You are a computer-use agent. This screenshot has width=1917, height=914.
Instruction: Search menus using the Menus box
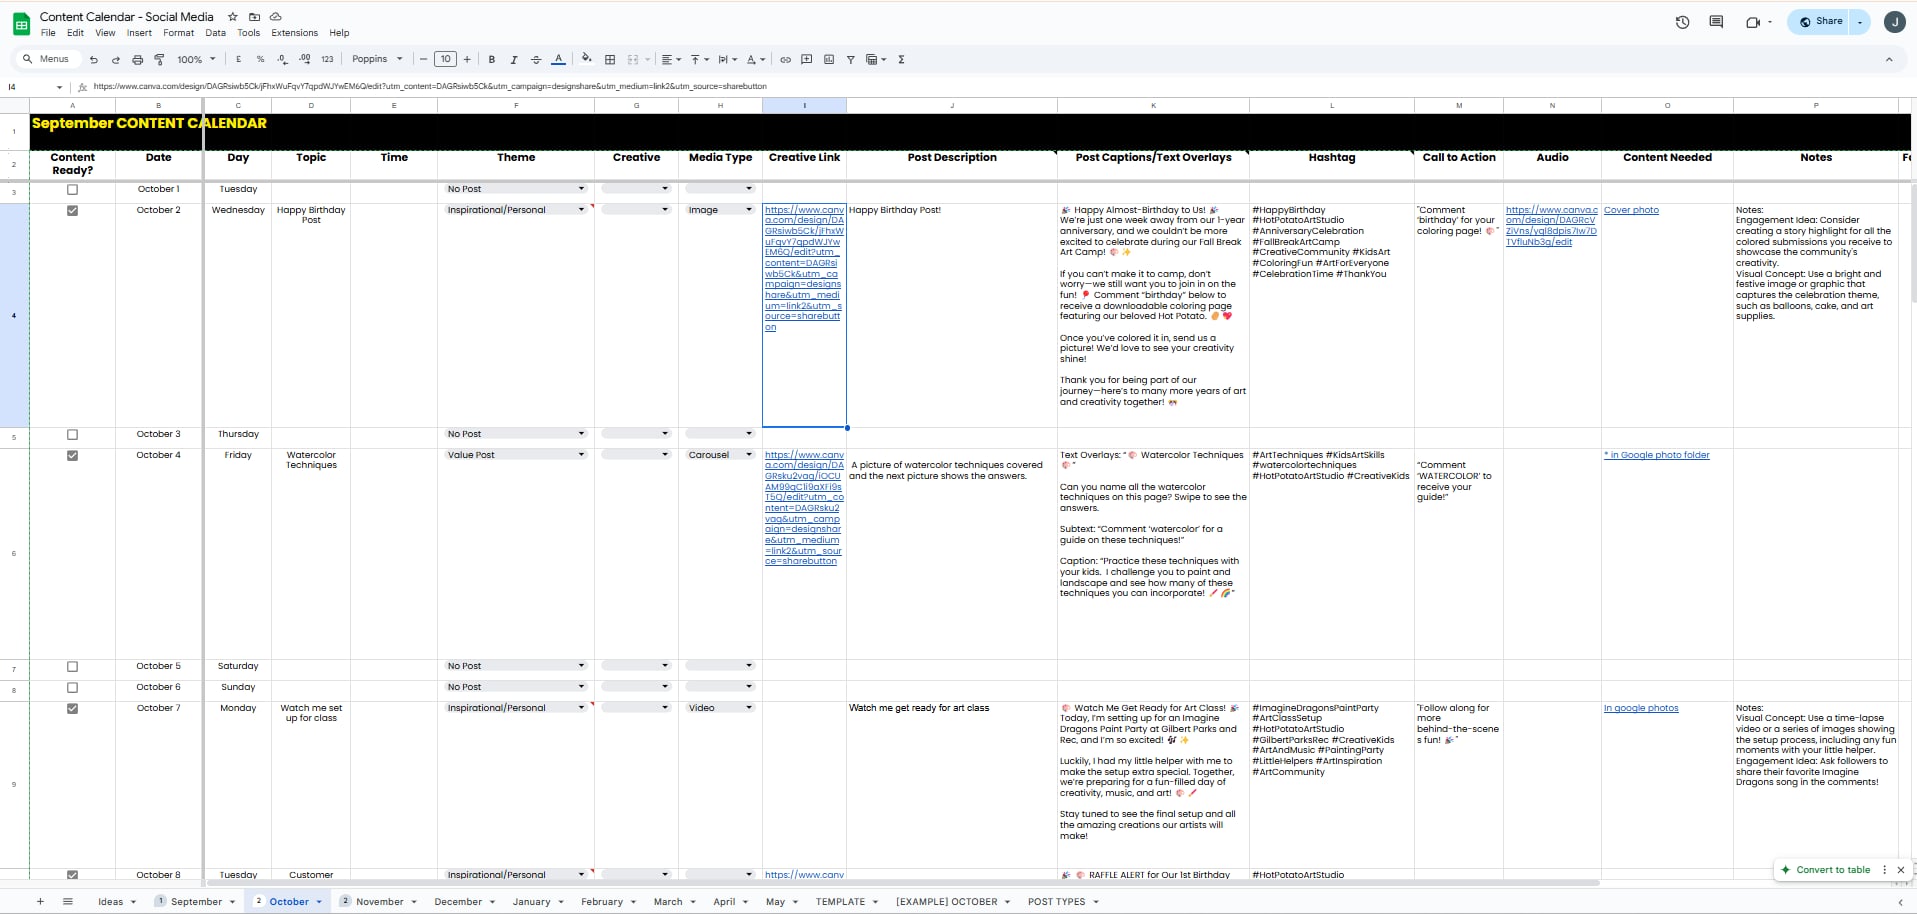coord(46,60)
